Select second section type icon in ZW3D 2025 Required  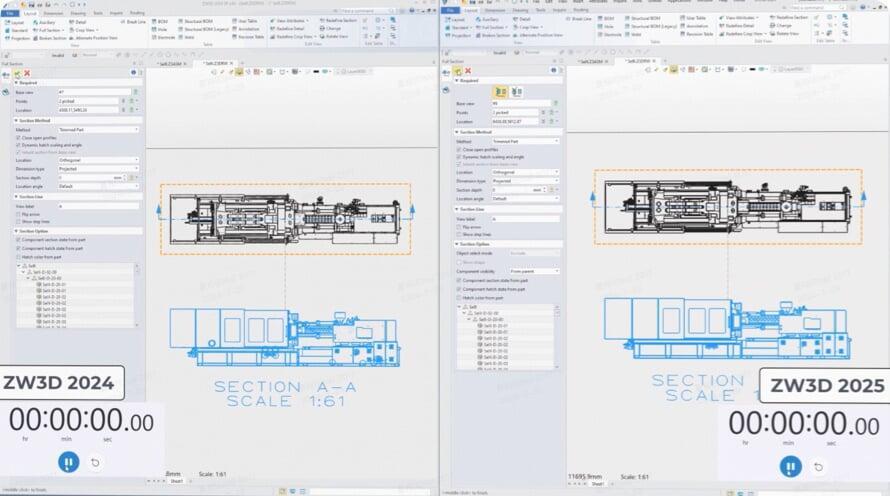[516, 91]
